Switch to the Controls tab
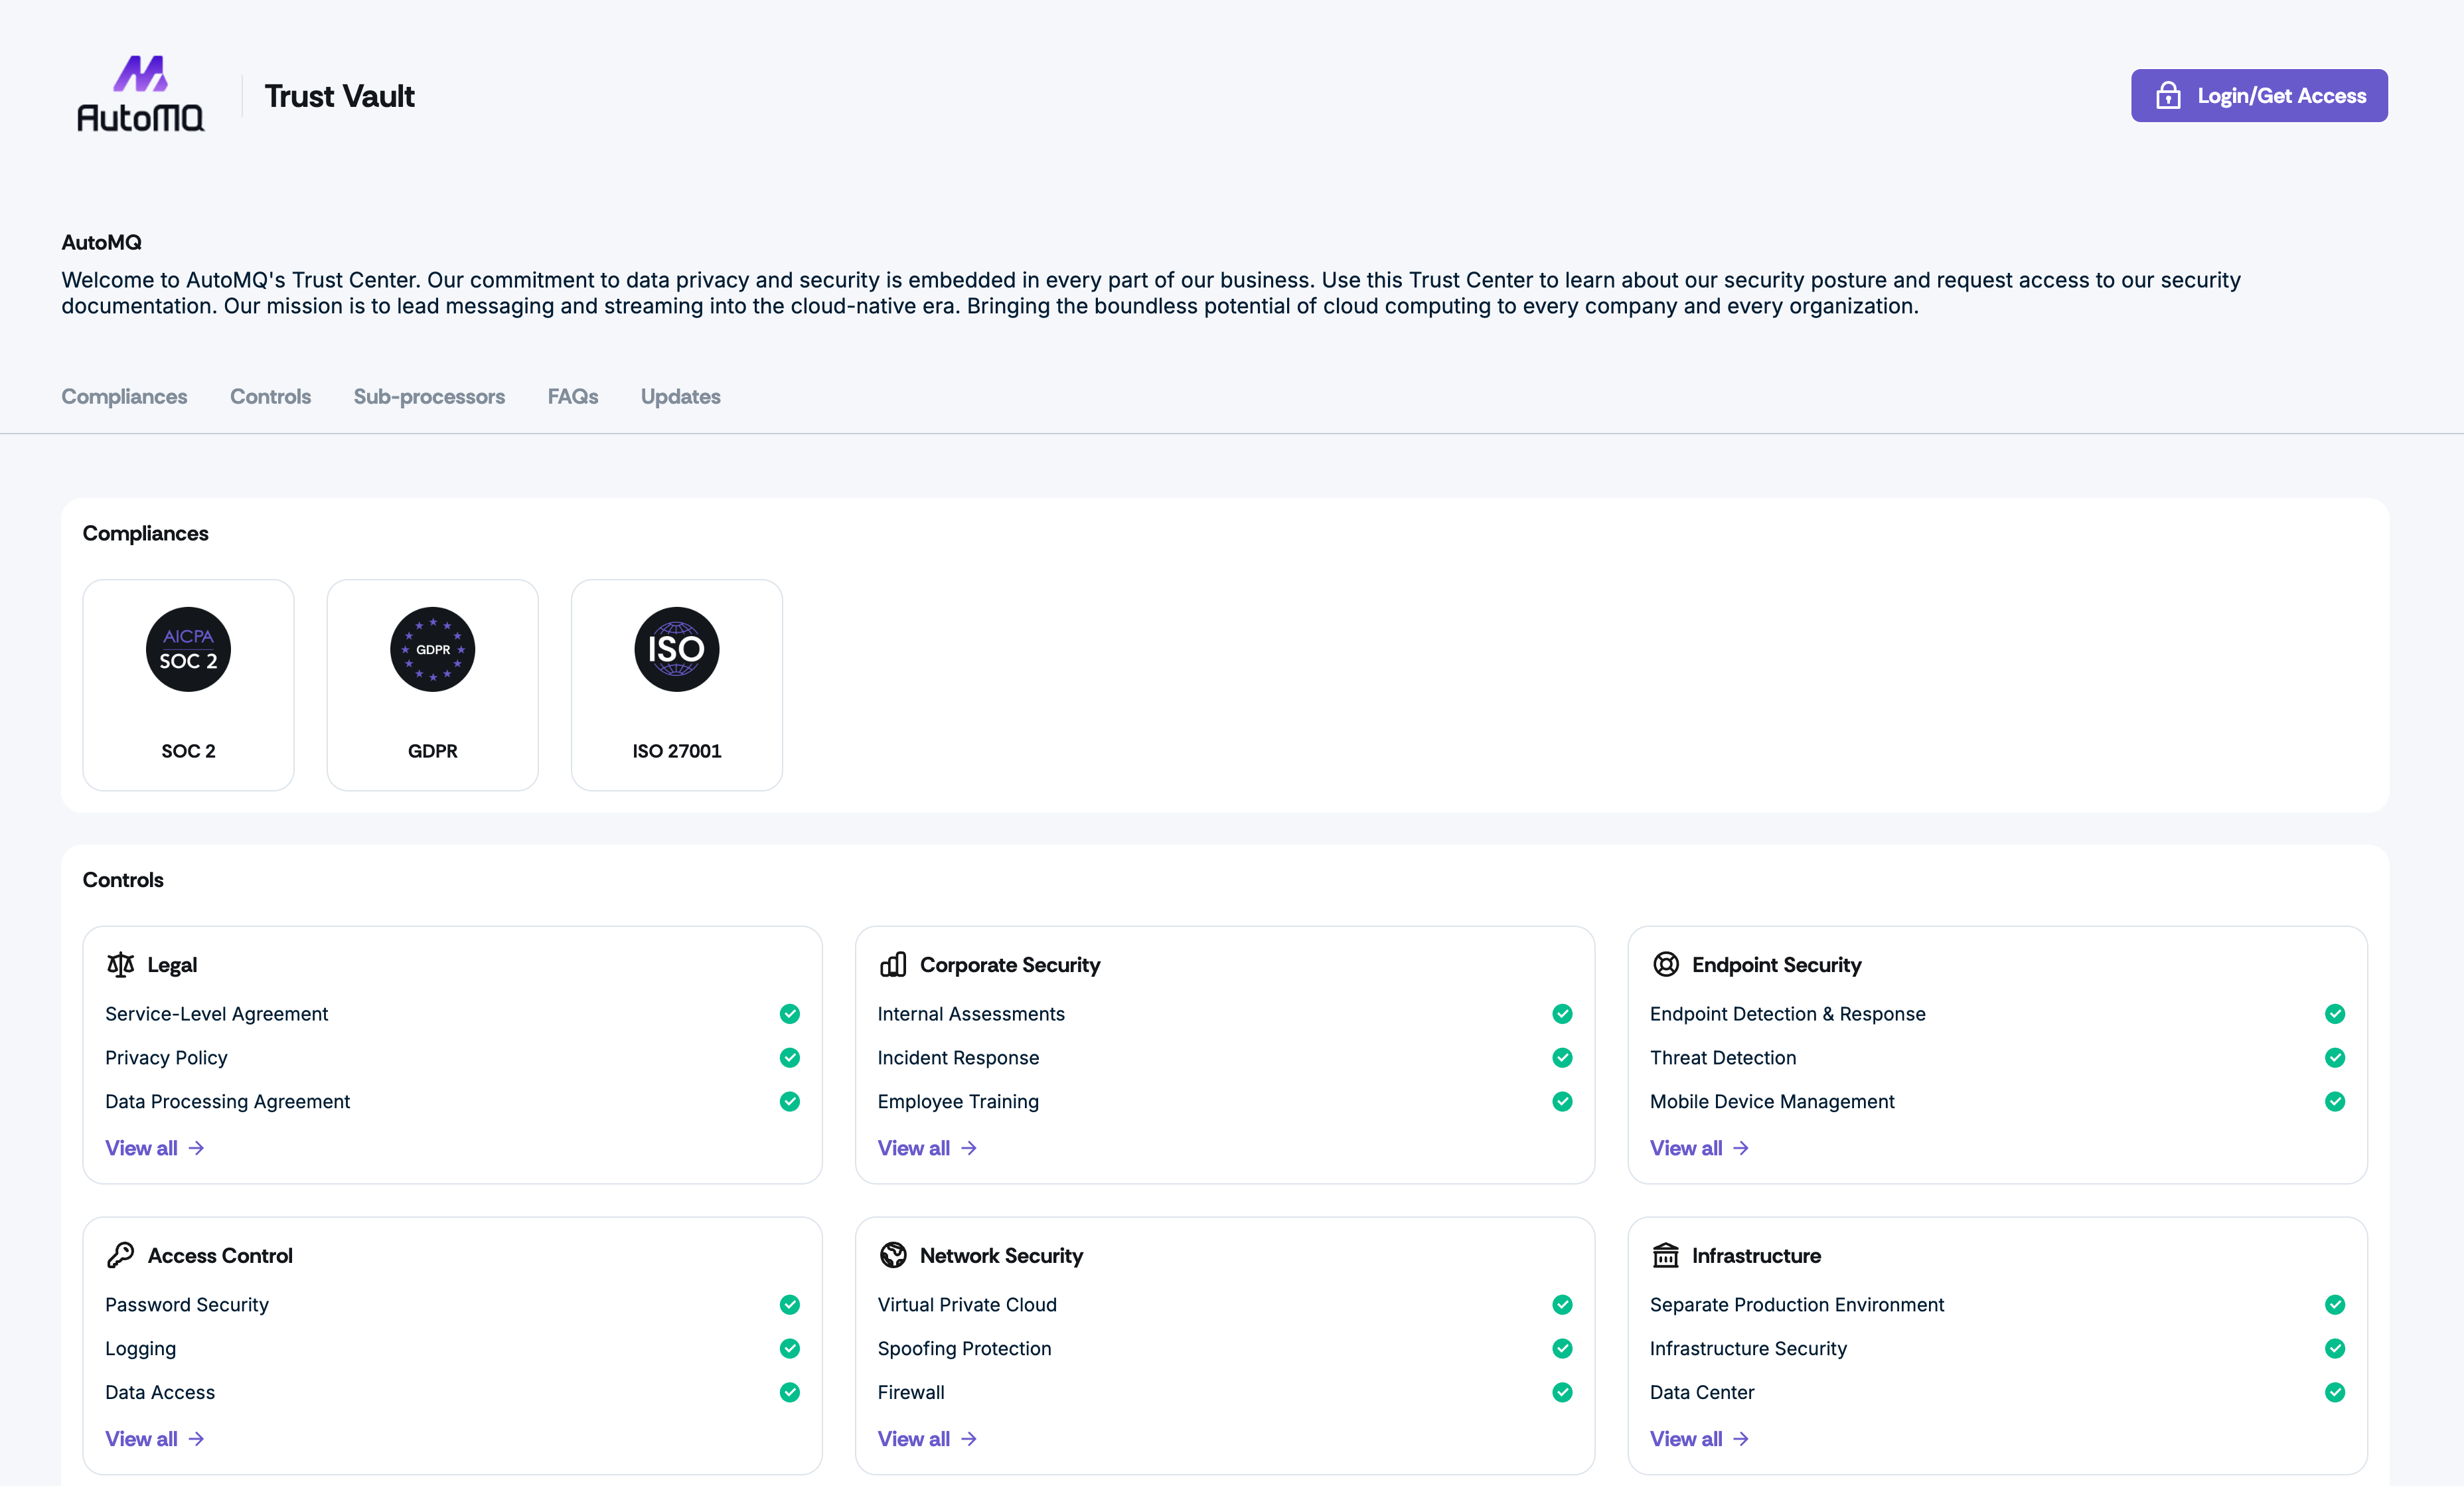 [270, 397]
